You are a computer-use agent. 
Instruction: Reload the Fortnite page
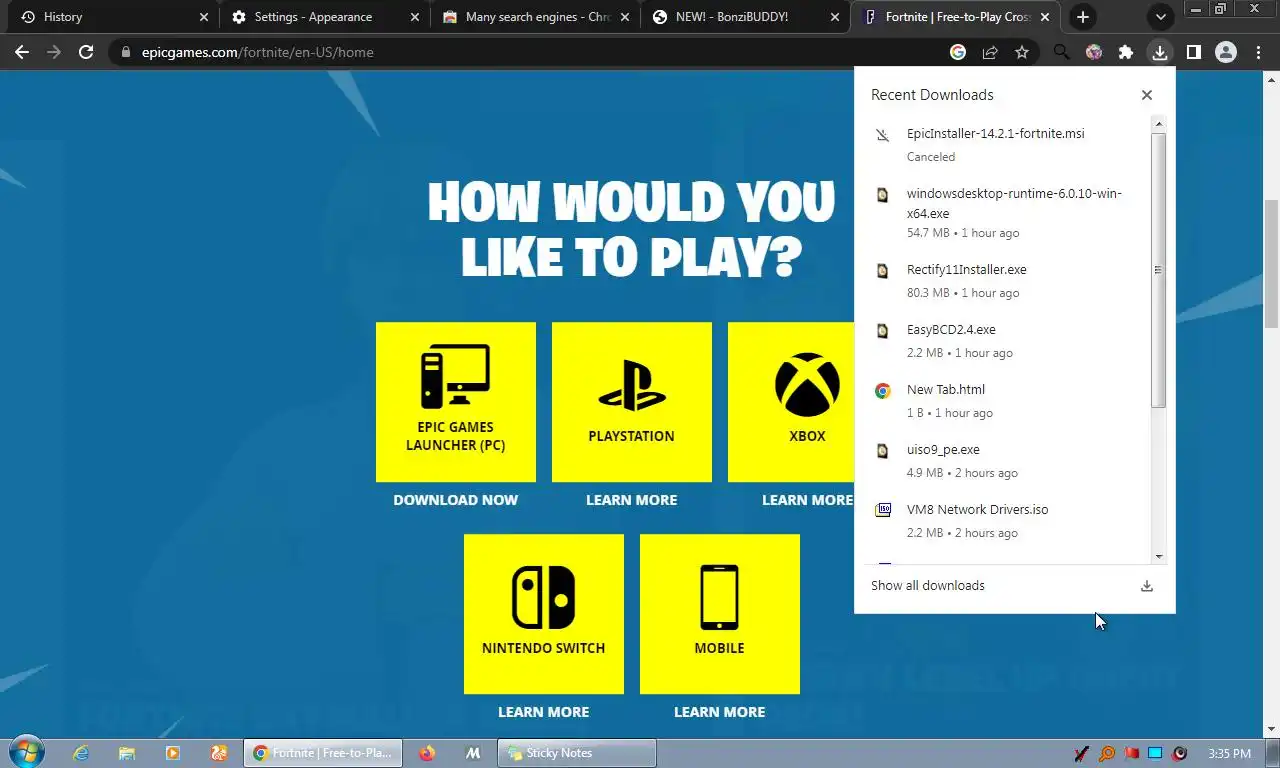[x=86, y=52]
